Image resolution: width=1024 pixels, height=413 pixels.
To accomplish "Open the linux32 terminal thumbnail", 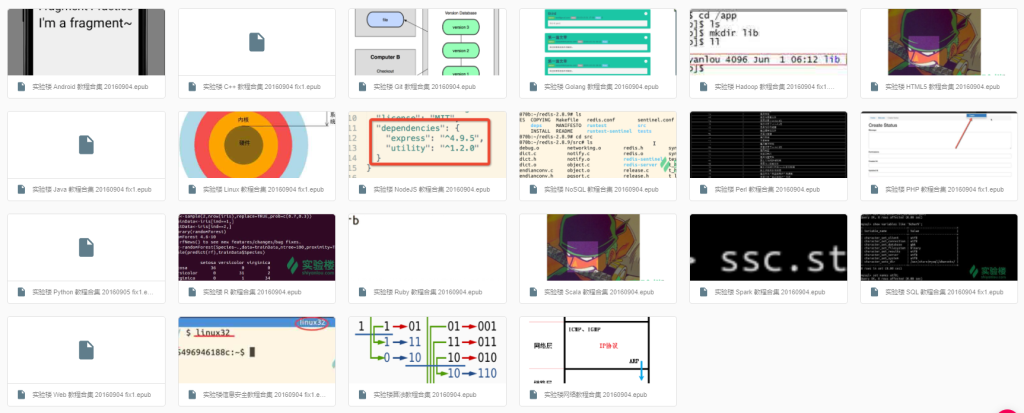I will pyautogui.click(x=257, y=350).
